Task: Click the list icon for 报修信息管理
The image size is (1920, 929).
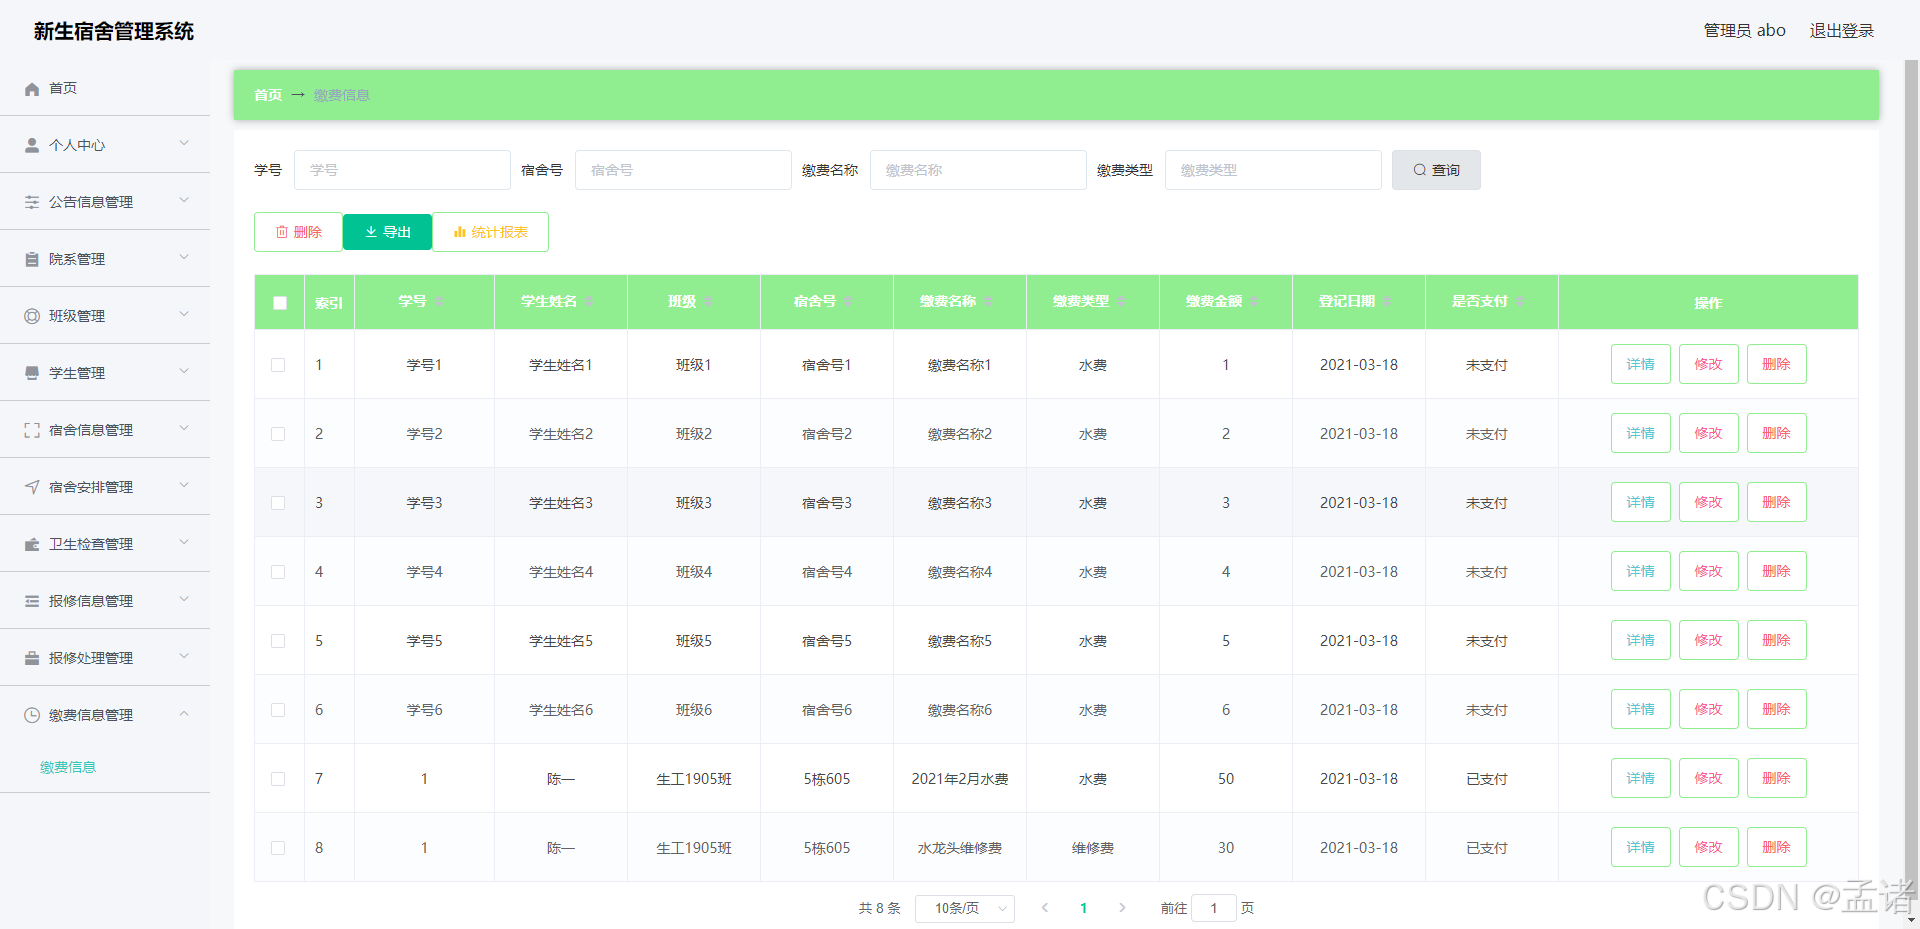Action: pyautogui.click(x=32, y=602)
